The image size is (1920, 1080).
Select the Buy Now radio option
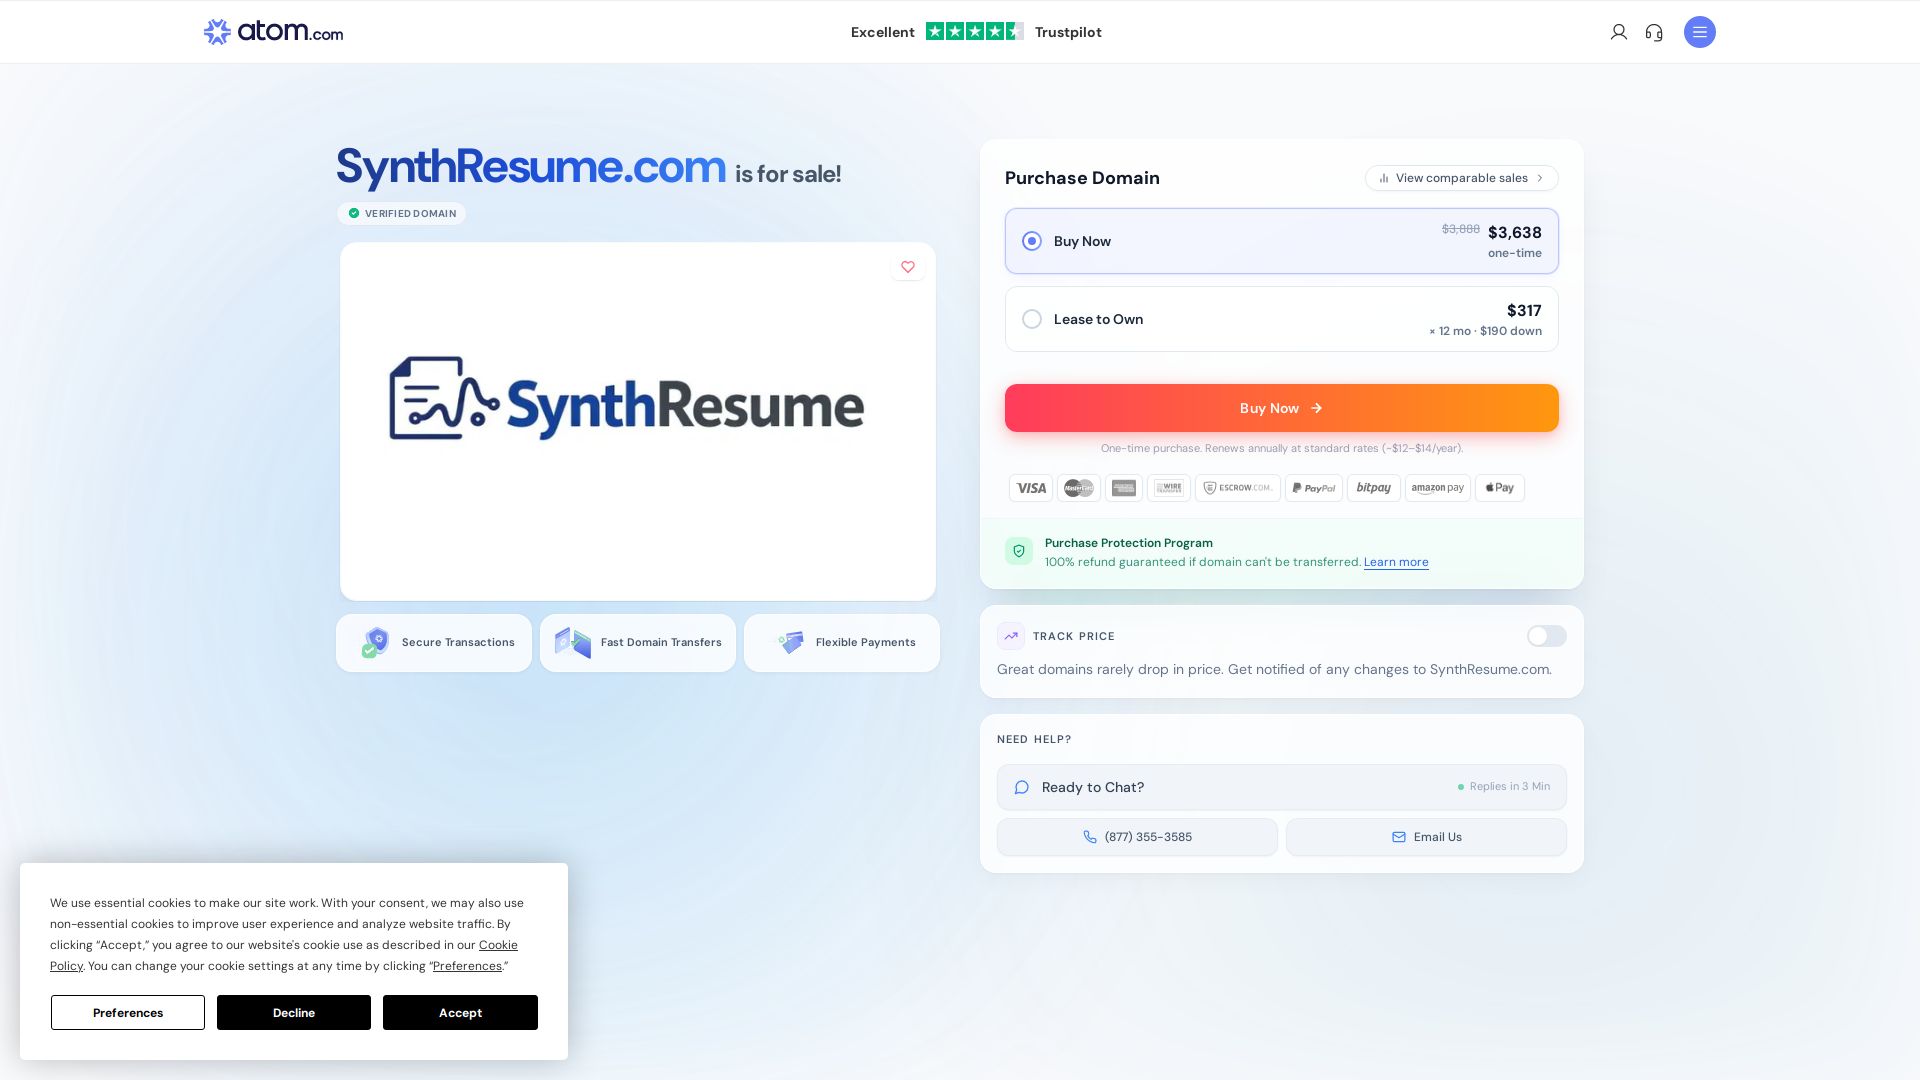click(x=1032, y=241)
